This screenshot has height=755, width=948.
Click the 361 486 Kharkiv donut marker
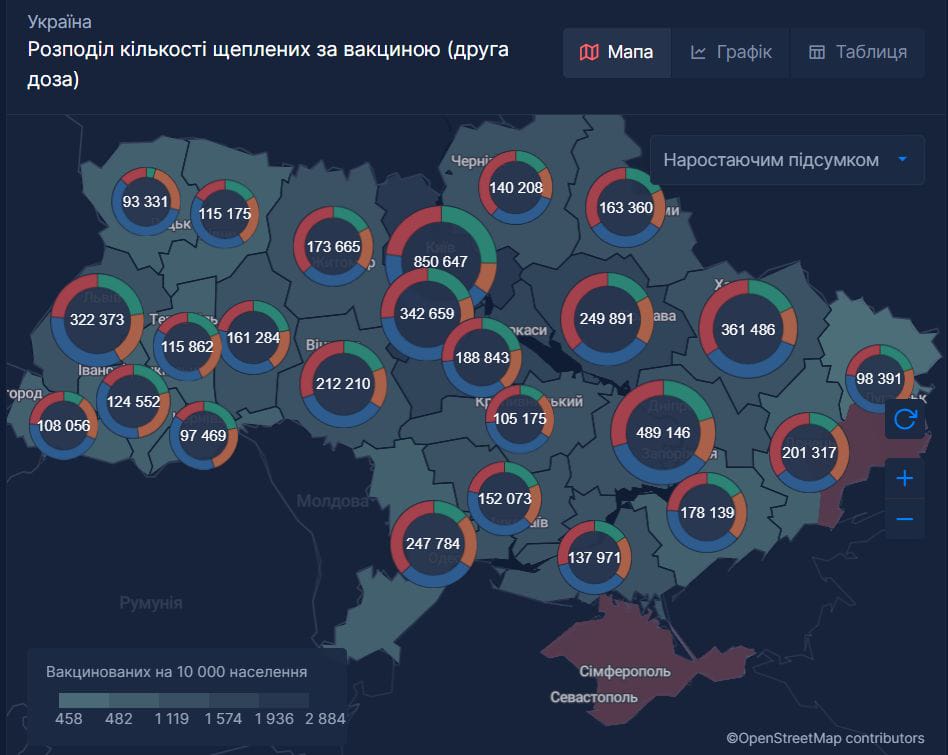[x=748, y=329]
